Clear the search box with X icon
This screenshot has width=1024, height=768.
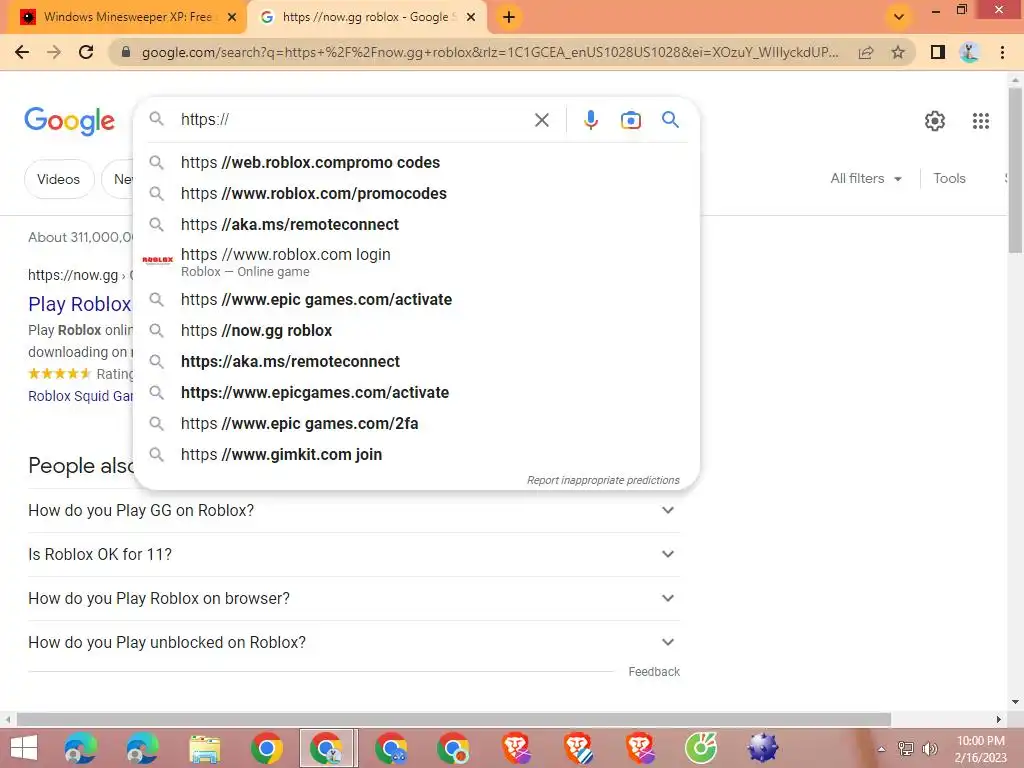[541, 120]
